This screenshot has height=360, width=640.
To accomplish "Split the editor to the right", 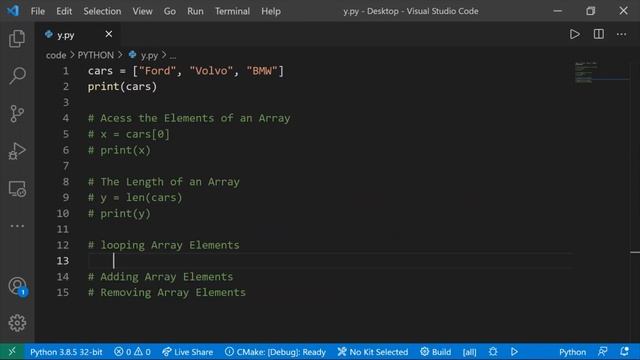I will (598, 34).
